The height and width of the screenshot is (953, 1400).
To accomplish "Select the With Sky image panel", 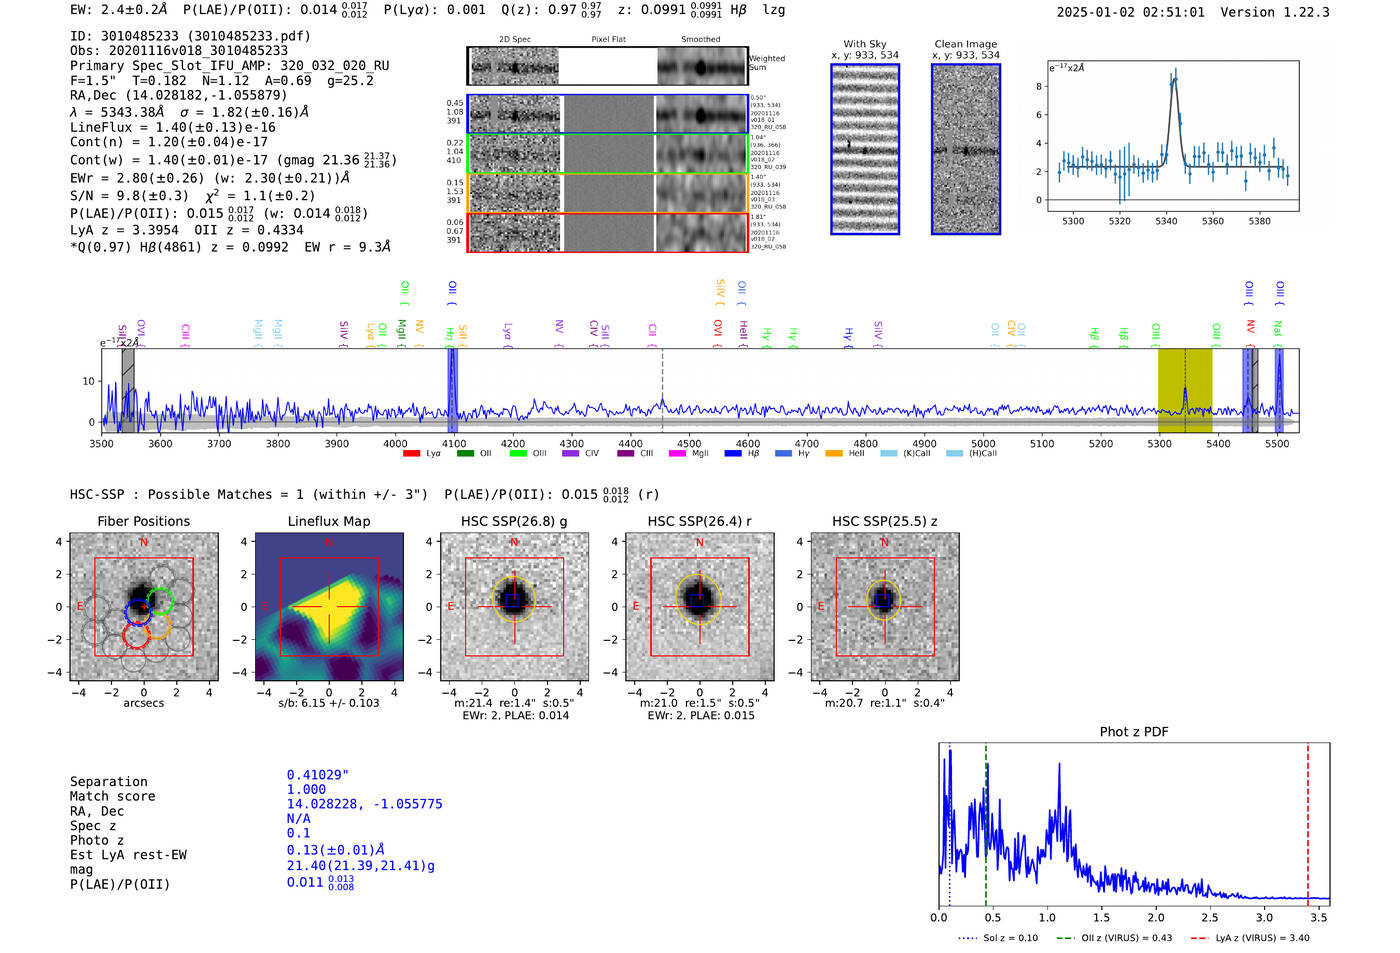I will (865, 149).
